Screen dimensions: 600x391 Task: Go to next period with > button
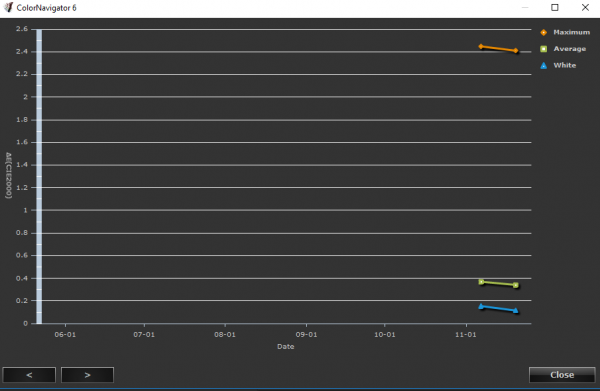tap(87, 375)
